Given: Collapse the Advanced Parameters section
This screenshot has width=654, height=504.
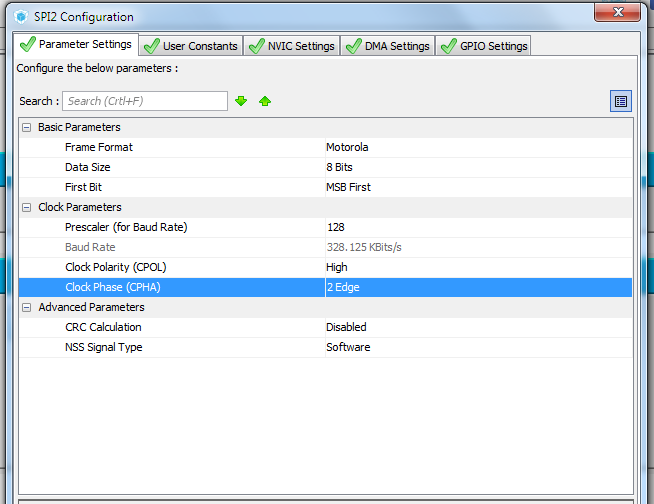Looking at the screenshot, I should tap(26, 307).
